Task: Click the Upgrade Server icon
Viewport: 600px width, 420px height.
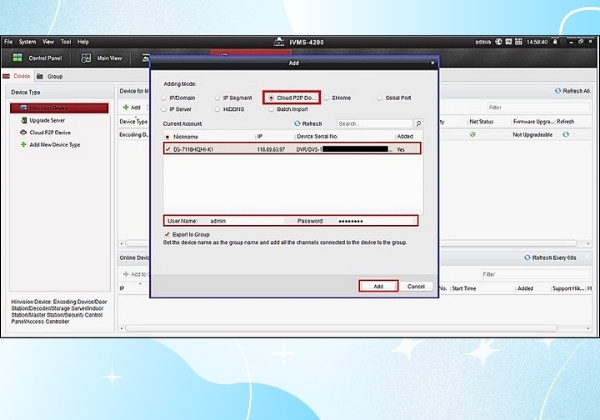Action: pos(24,120)
